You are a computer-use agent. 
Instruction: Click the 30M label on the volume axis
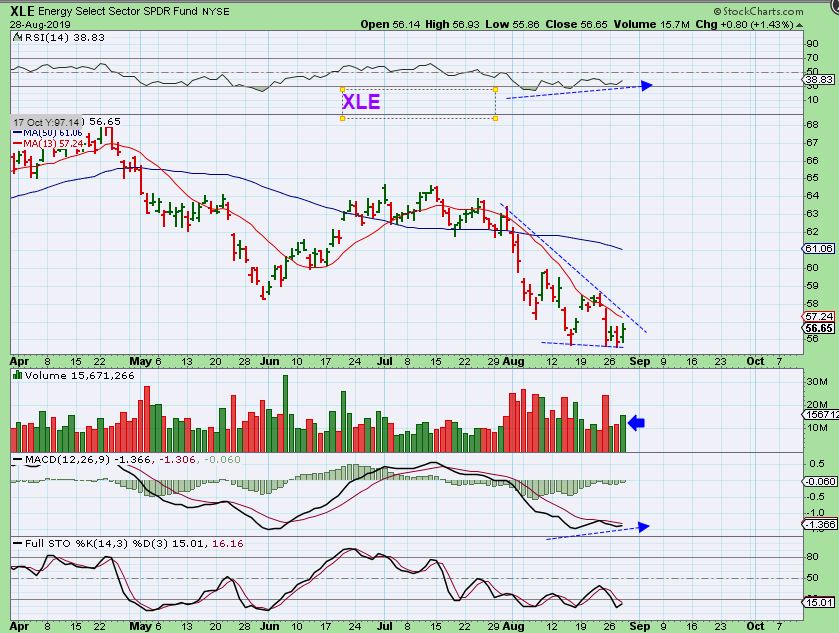coord(817,382)
